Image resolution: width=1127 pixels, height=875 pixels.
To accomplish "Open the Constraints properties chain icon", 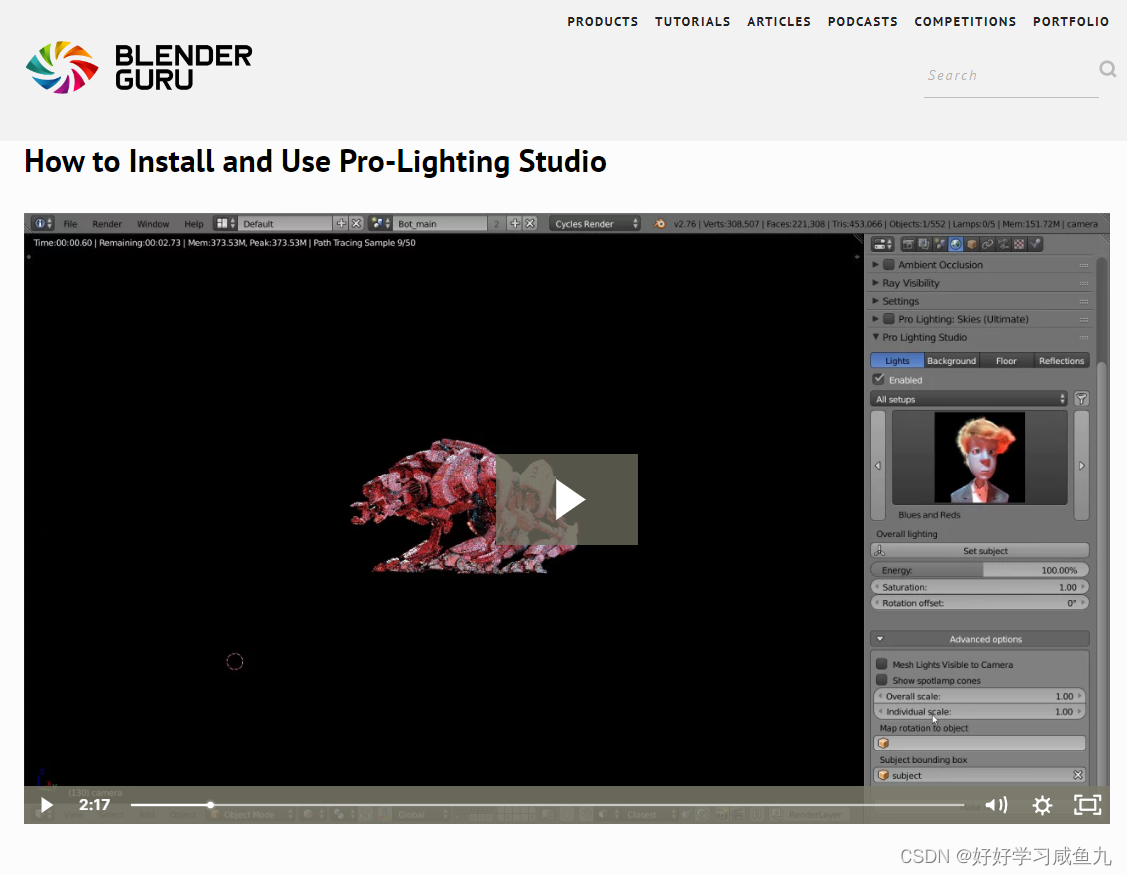I will coord(988,244).
